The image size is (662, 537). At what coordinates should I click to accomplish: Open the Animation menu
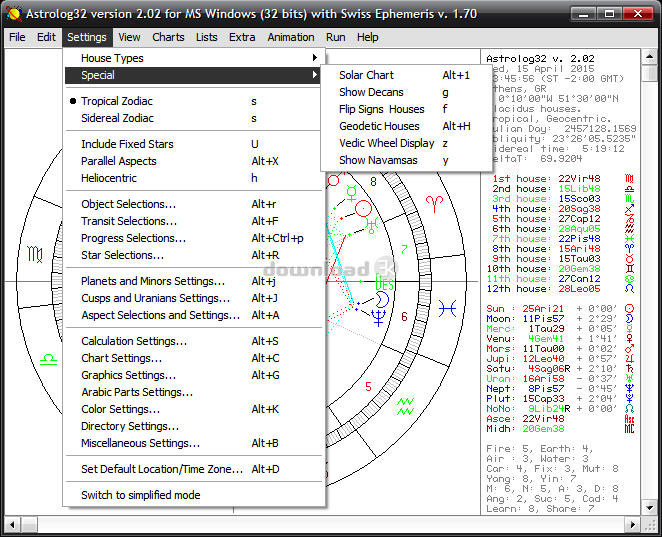click(291, 37)
